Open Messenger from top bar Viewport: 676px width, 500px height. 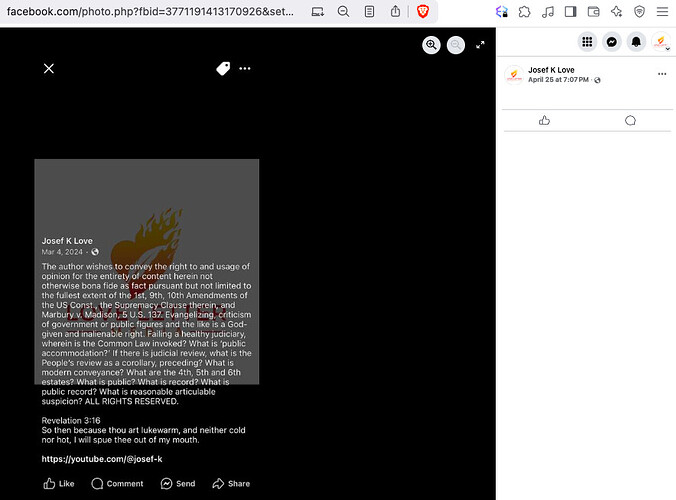click(x=612, y=42)
